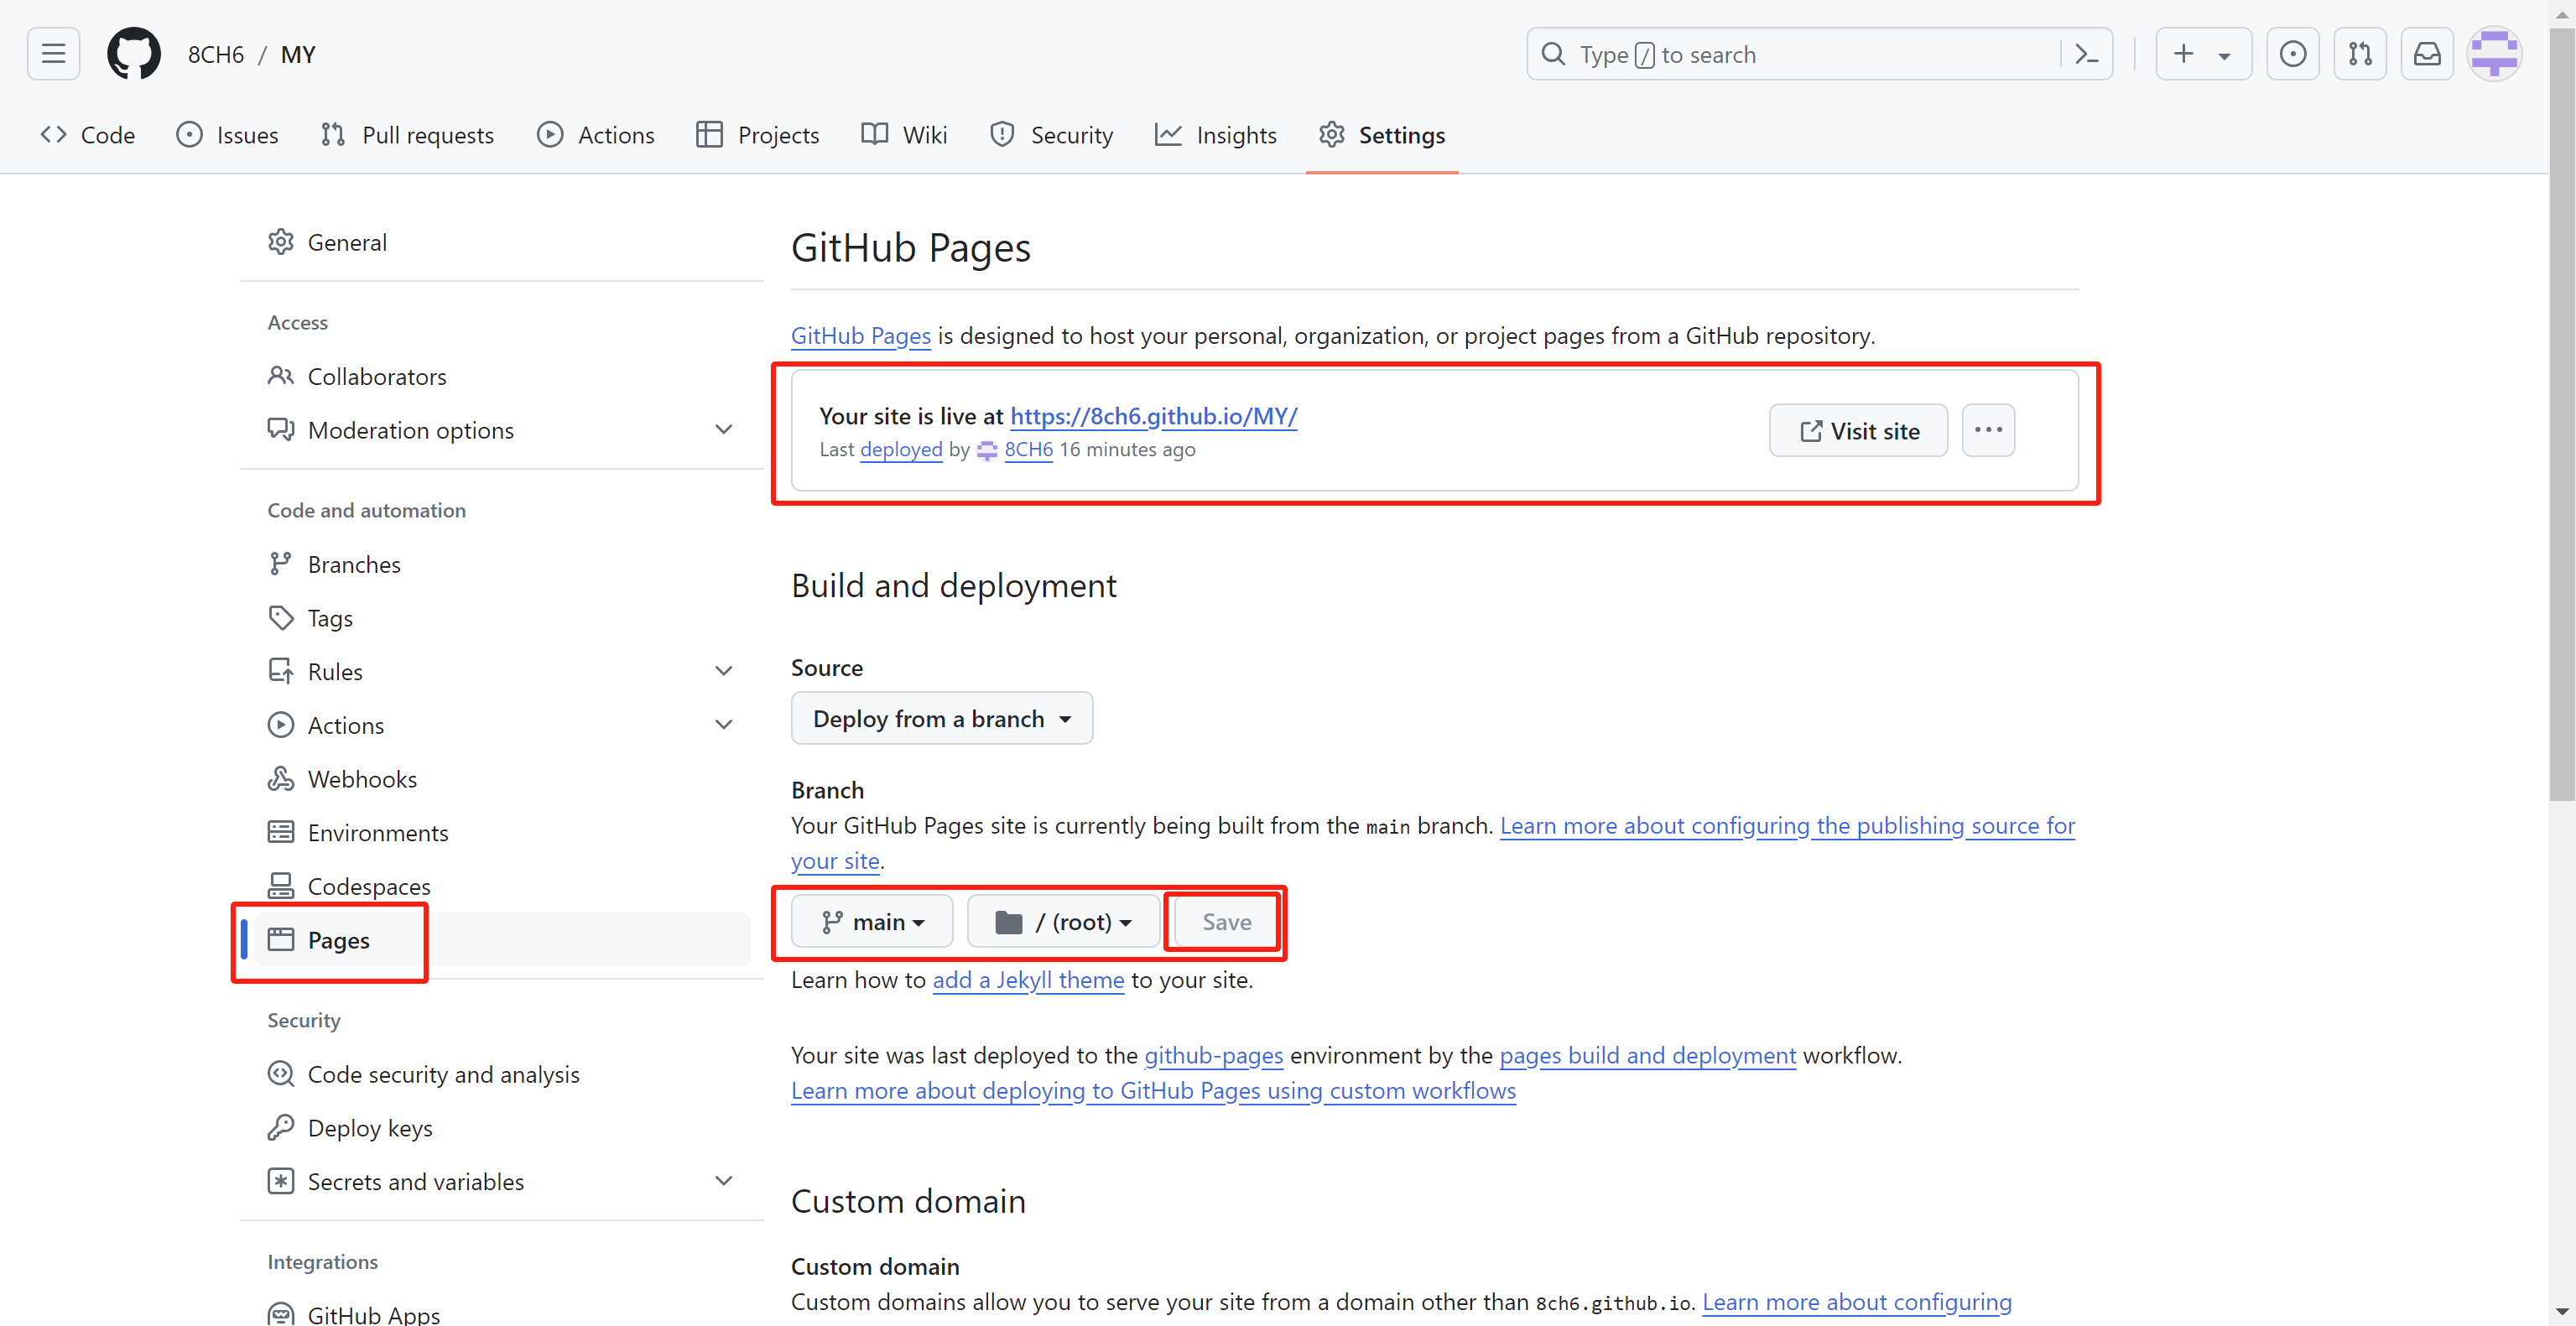Click the MY repository breadcrumb
Viewport: 2576px width, 1326px height.
(298, 54)
